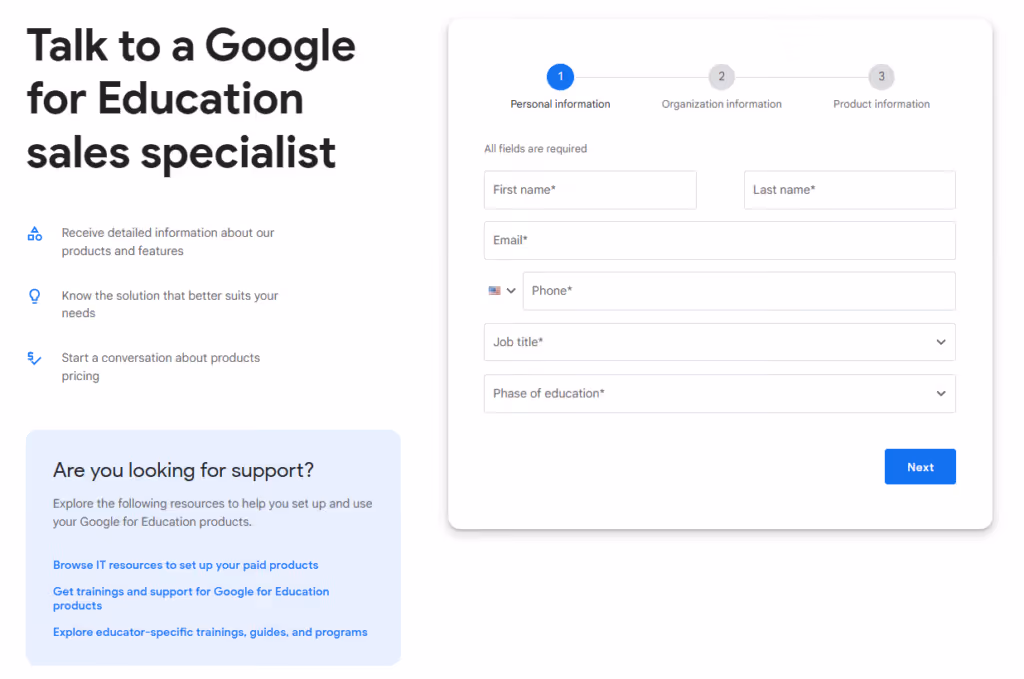The image size is (1024, 679).
Task: Click the Job title dropdown chevron
Action: (940, 342)
